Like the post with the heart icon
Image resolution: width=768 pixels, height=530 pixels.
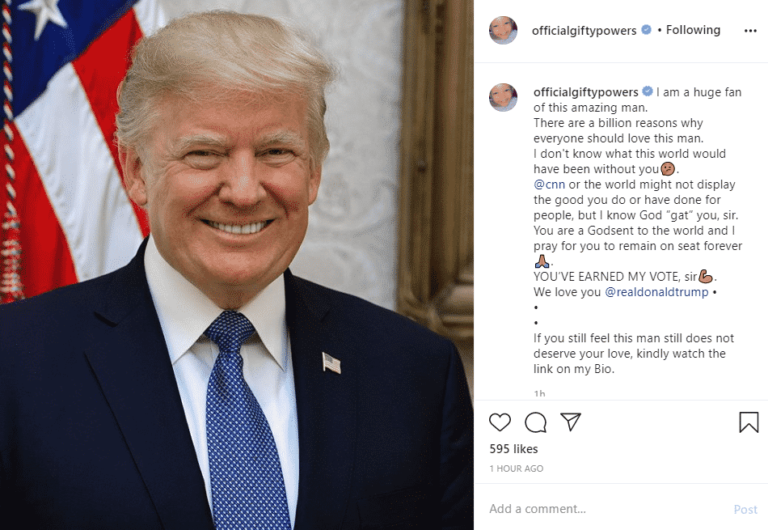coord(500,422)
